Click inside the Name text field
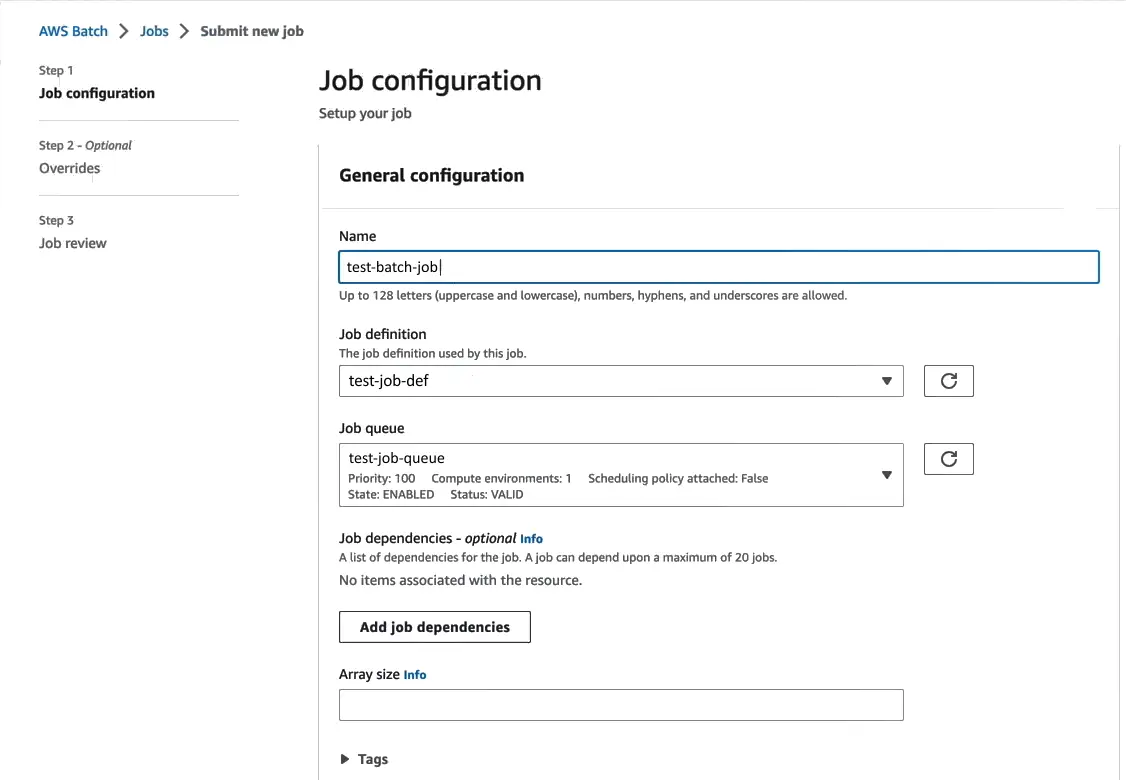Screen dimensions: 1126x780 718,266
